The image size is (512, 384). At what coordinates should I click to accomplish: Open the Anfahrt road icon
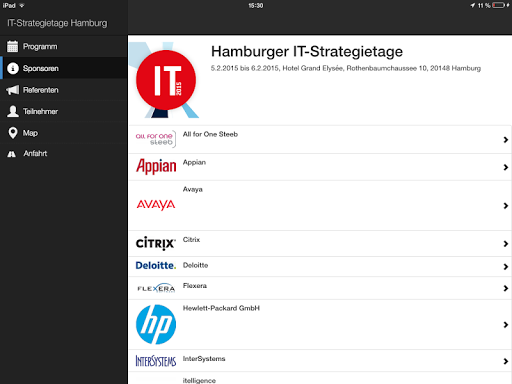click(12, 154)
